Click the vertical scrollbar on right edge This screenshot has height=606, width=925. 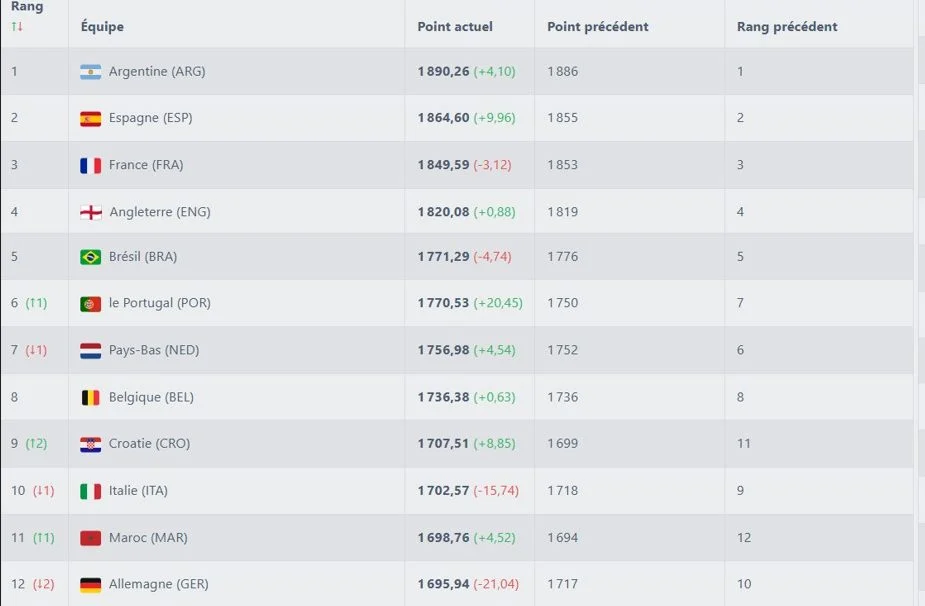pyautogui.click(x=919, y=300)
